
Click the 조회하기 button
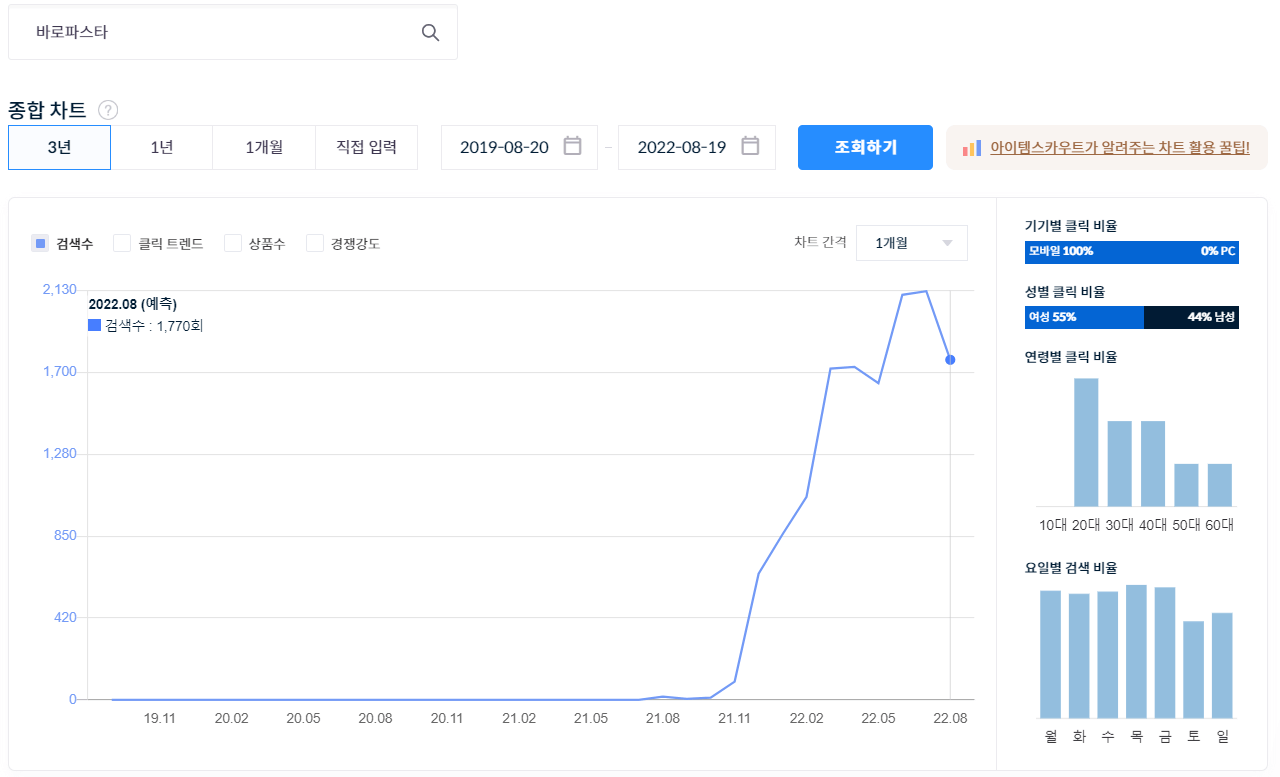865,147
